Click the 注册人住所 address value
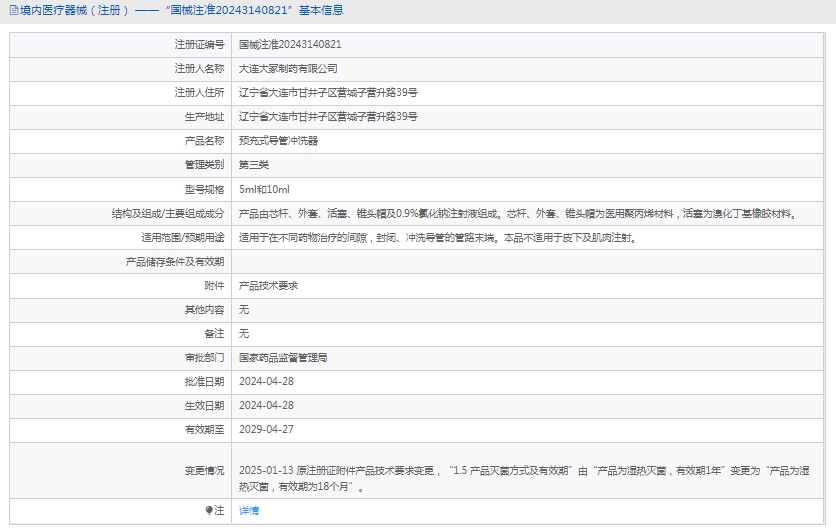Image resolution: width=836 pixels, height=529 pixels. pyautogui.click(x=328, y=93)
